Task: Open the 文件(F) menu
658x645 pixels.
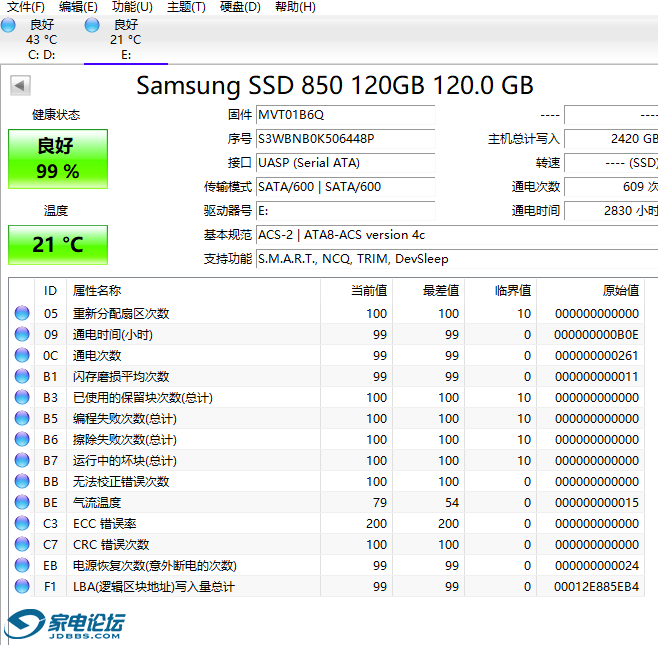Action: pos(26,7)
